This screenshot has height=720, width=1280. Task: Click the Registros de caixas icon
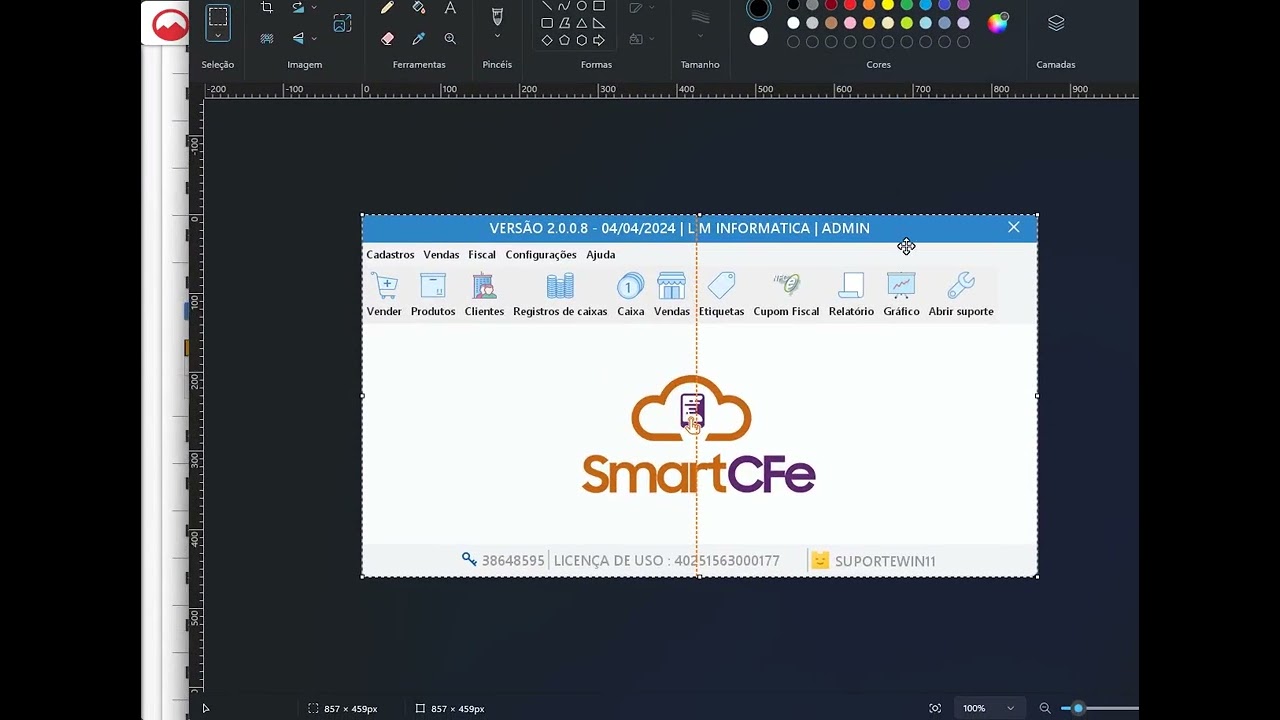tap(560, 286)
